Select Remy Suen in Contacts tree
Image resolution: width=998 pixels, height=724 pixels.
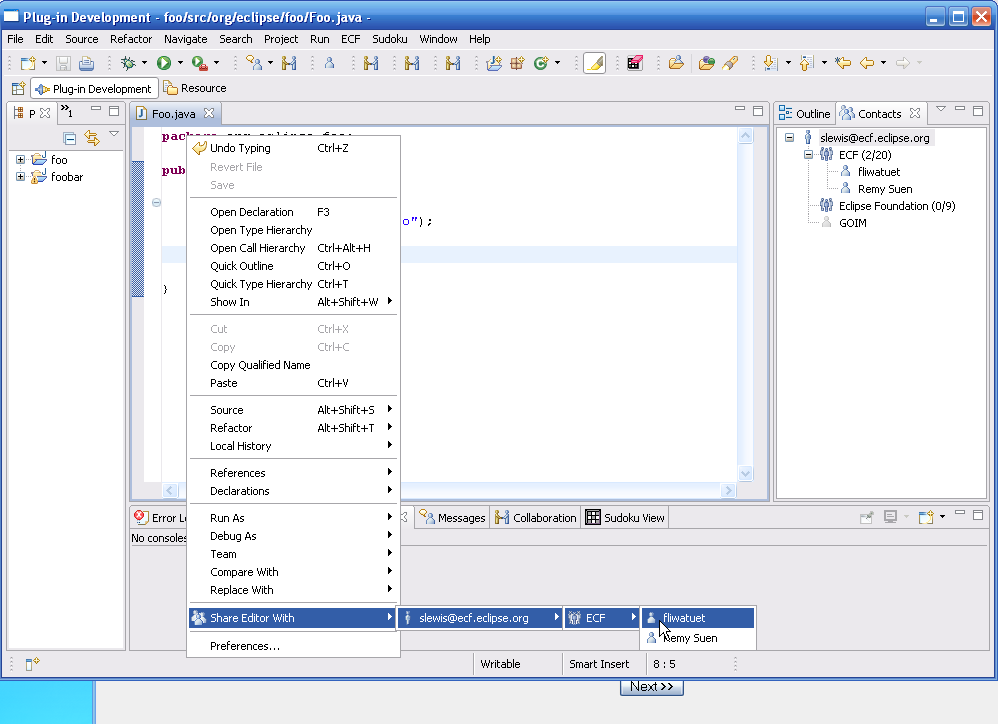coord(885,189)
